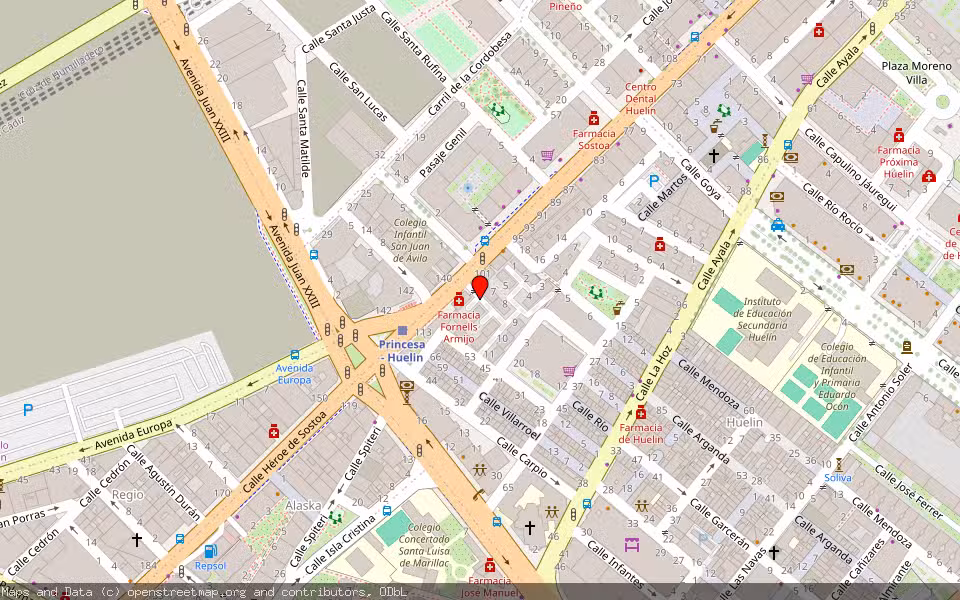Select the Farmacia de Huelin pharmacy icon
The image size is (960, 600).
click(641, 412)
